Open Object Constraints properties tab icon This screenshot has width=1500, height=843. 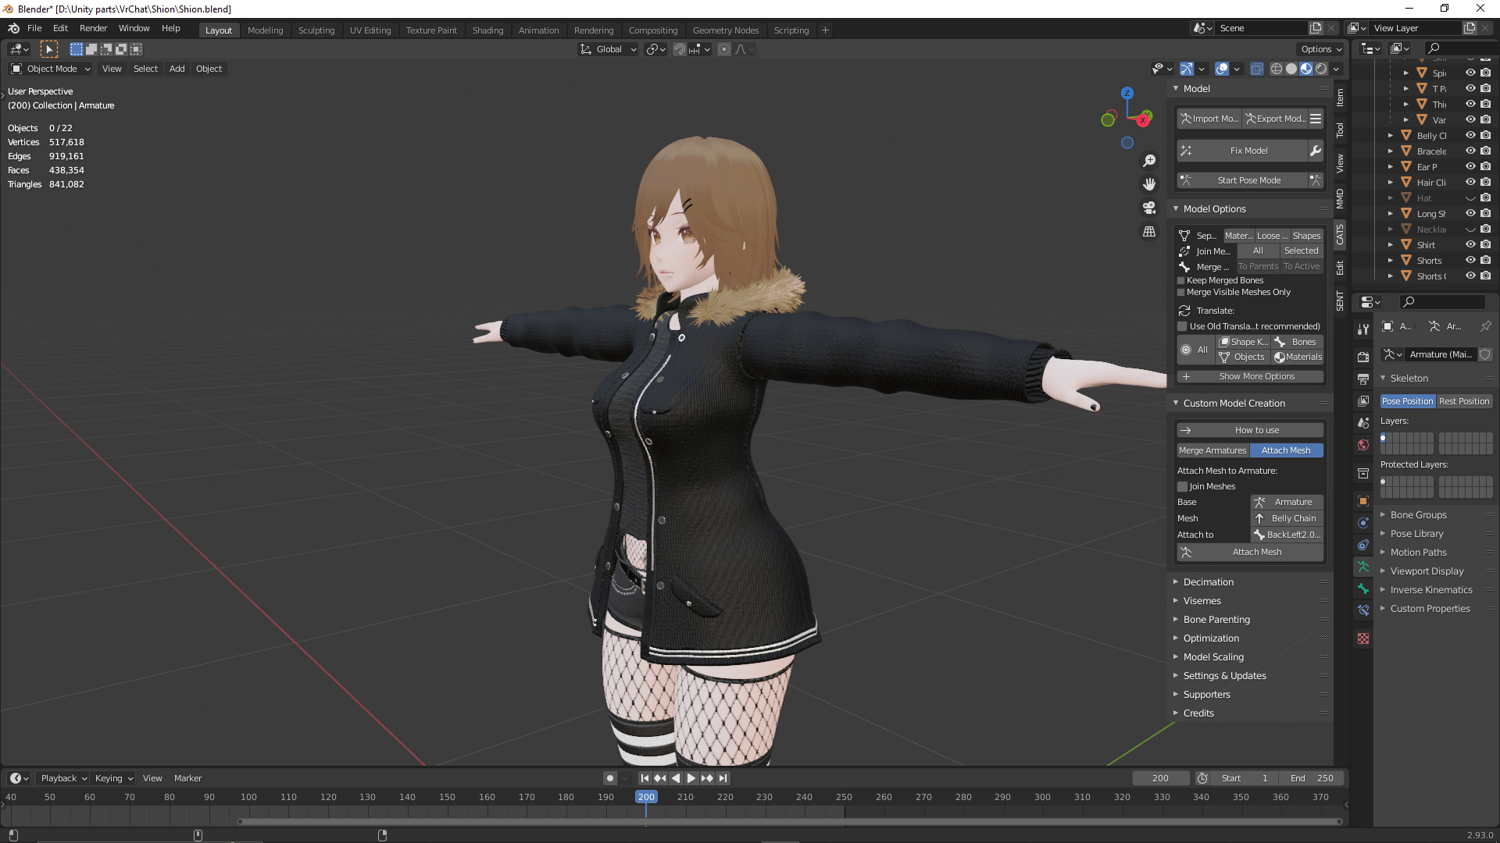(x=1363, y=545)
